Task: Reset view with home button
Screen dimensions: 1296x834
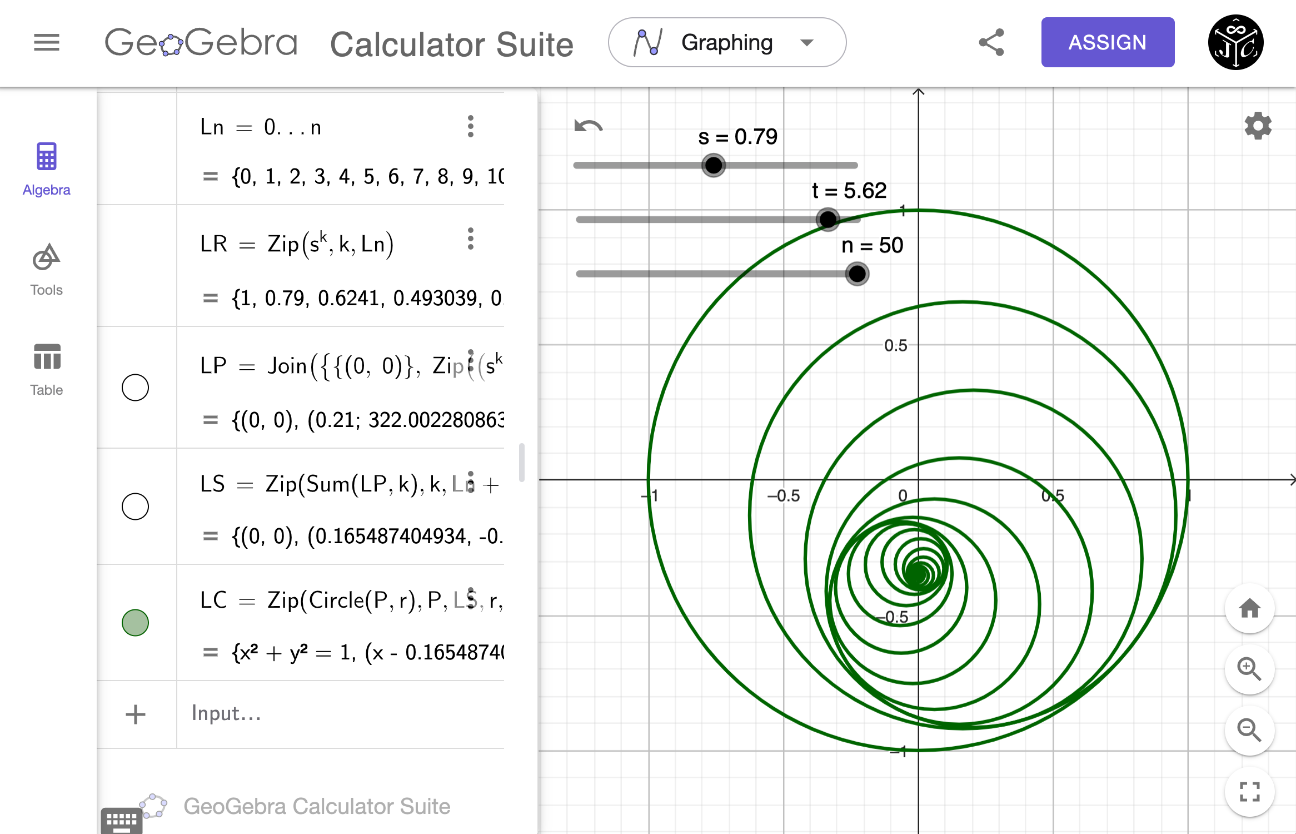Action: click(1249, 609)
